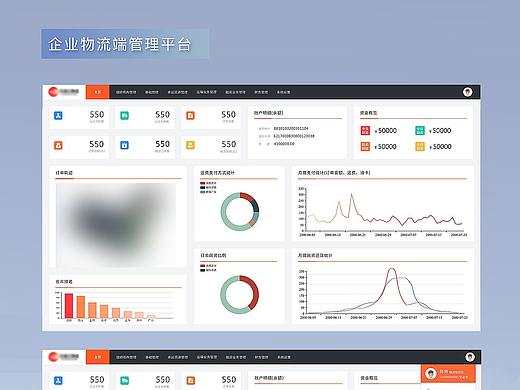Screen dimensions: 520x390
Task: Open the user avatar in lower dashboard navbar
Action: click(470, 357)
